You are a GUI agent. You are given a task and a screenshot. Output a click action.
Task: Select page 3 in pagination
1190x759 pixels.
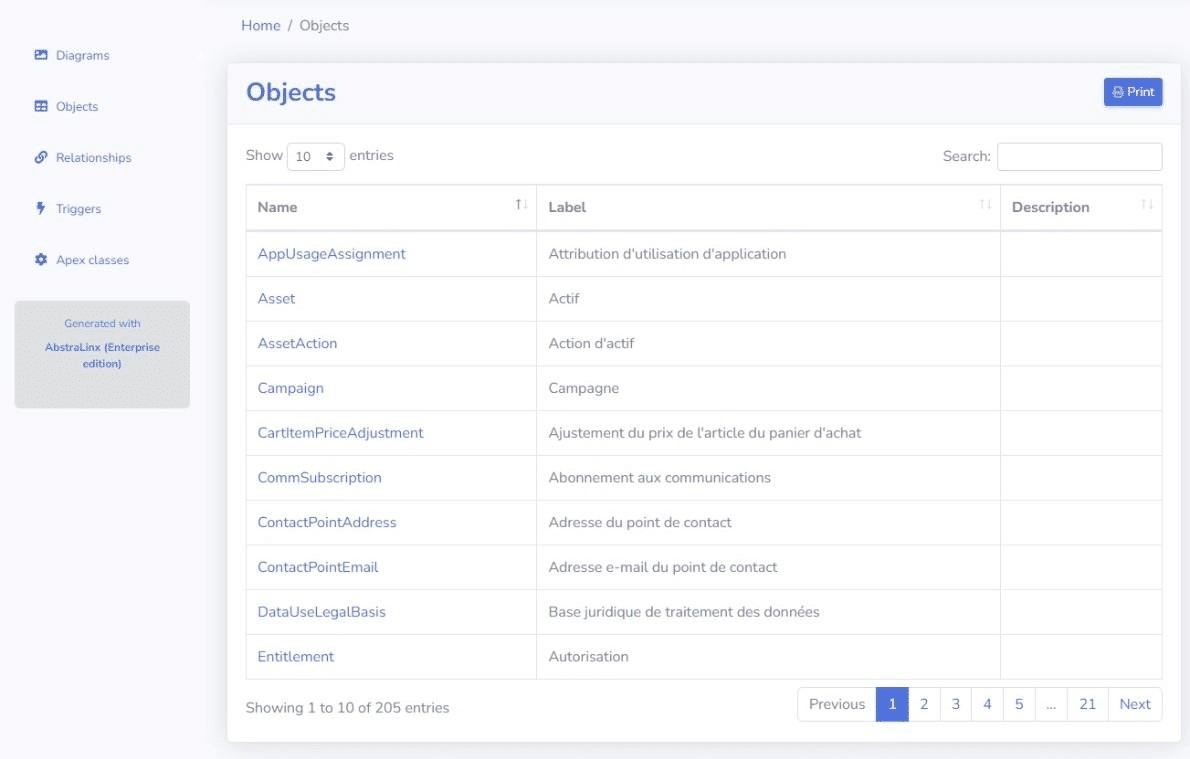click(x=955, y=704)
